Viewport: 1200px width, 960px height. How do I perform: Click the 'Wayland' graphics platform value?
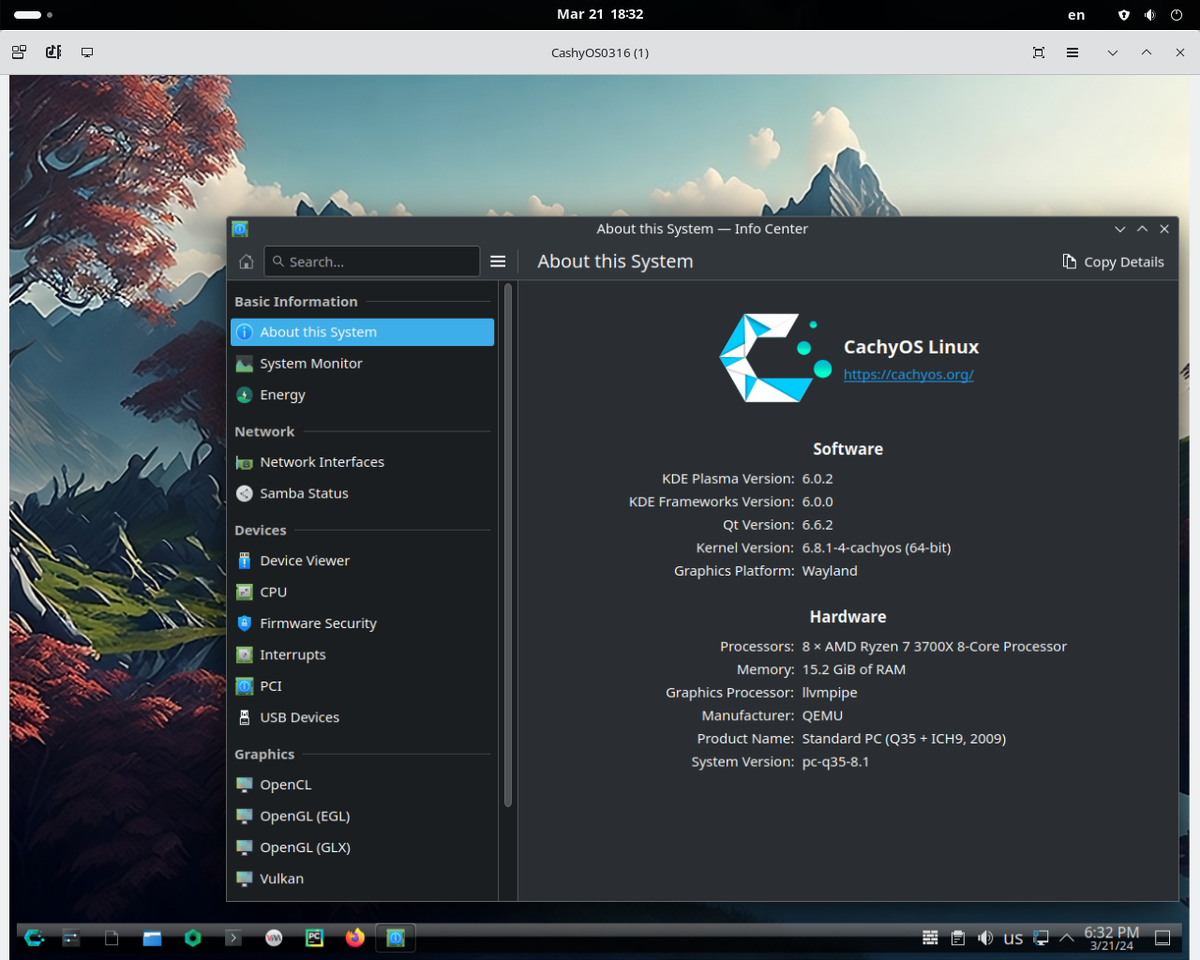click(x=830, y=571)
